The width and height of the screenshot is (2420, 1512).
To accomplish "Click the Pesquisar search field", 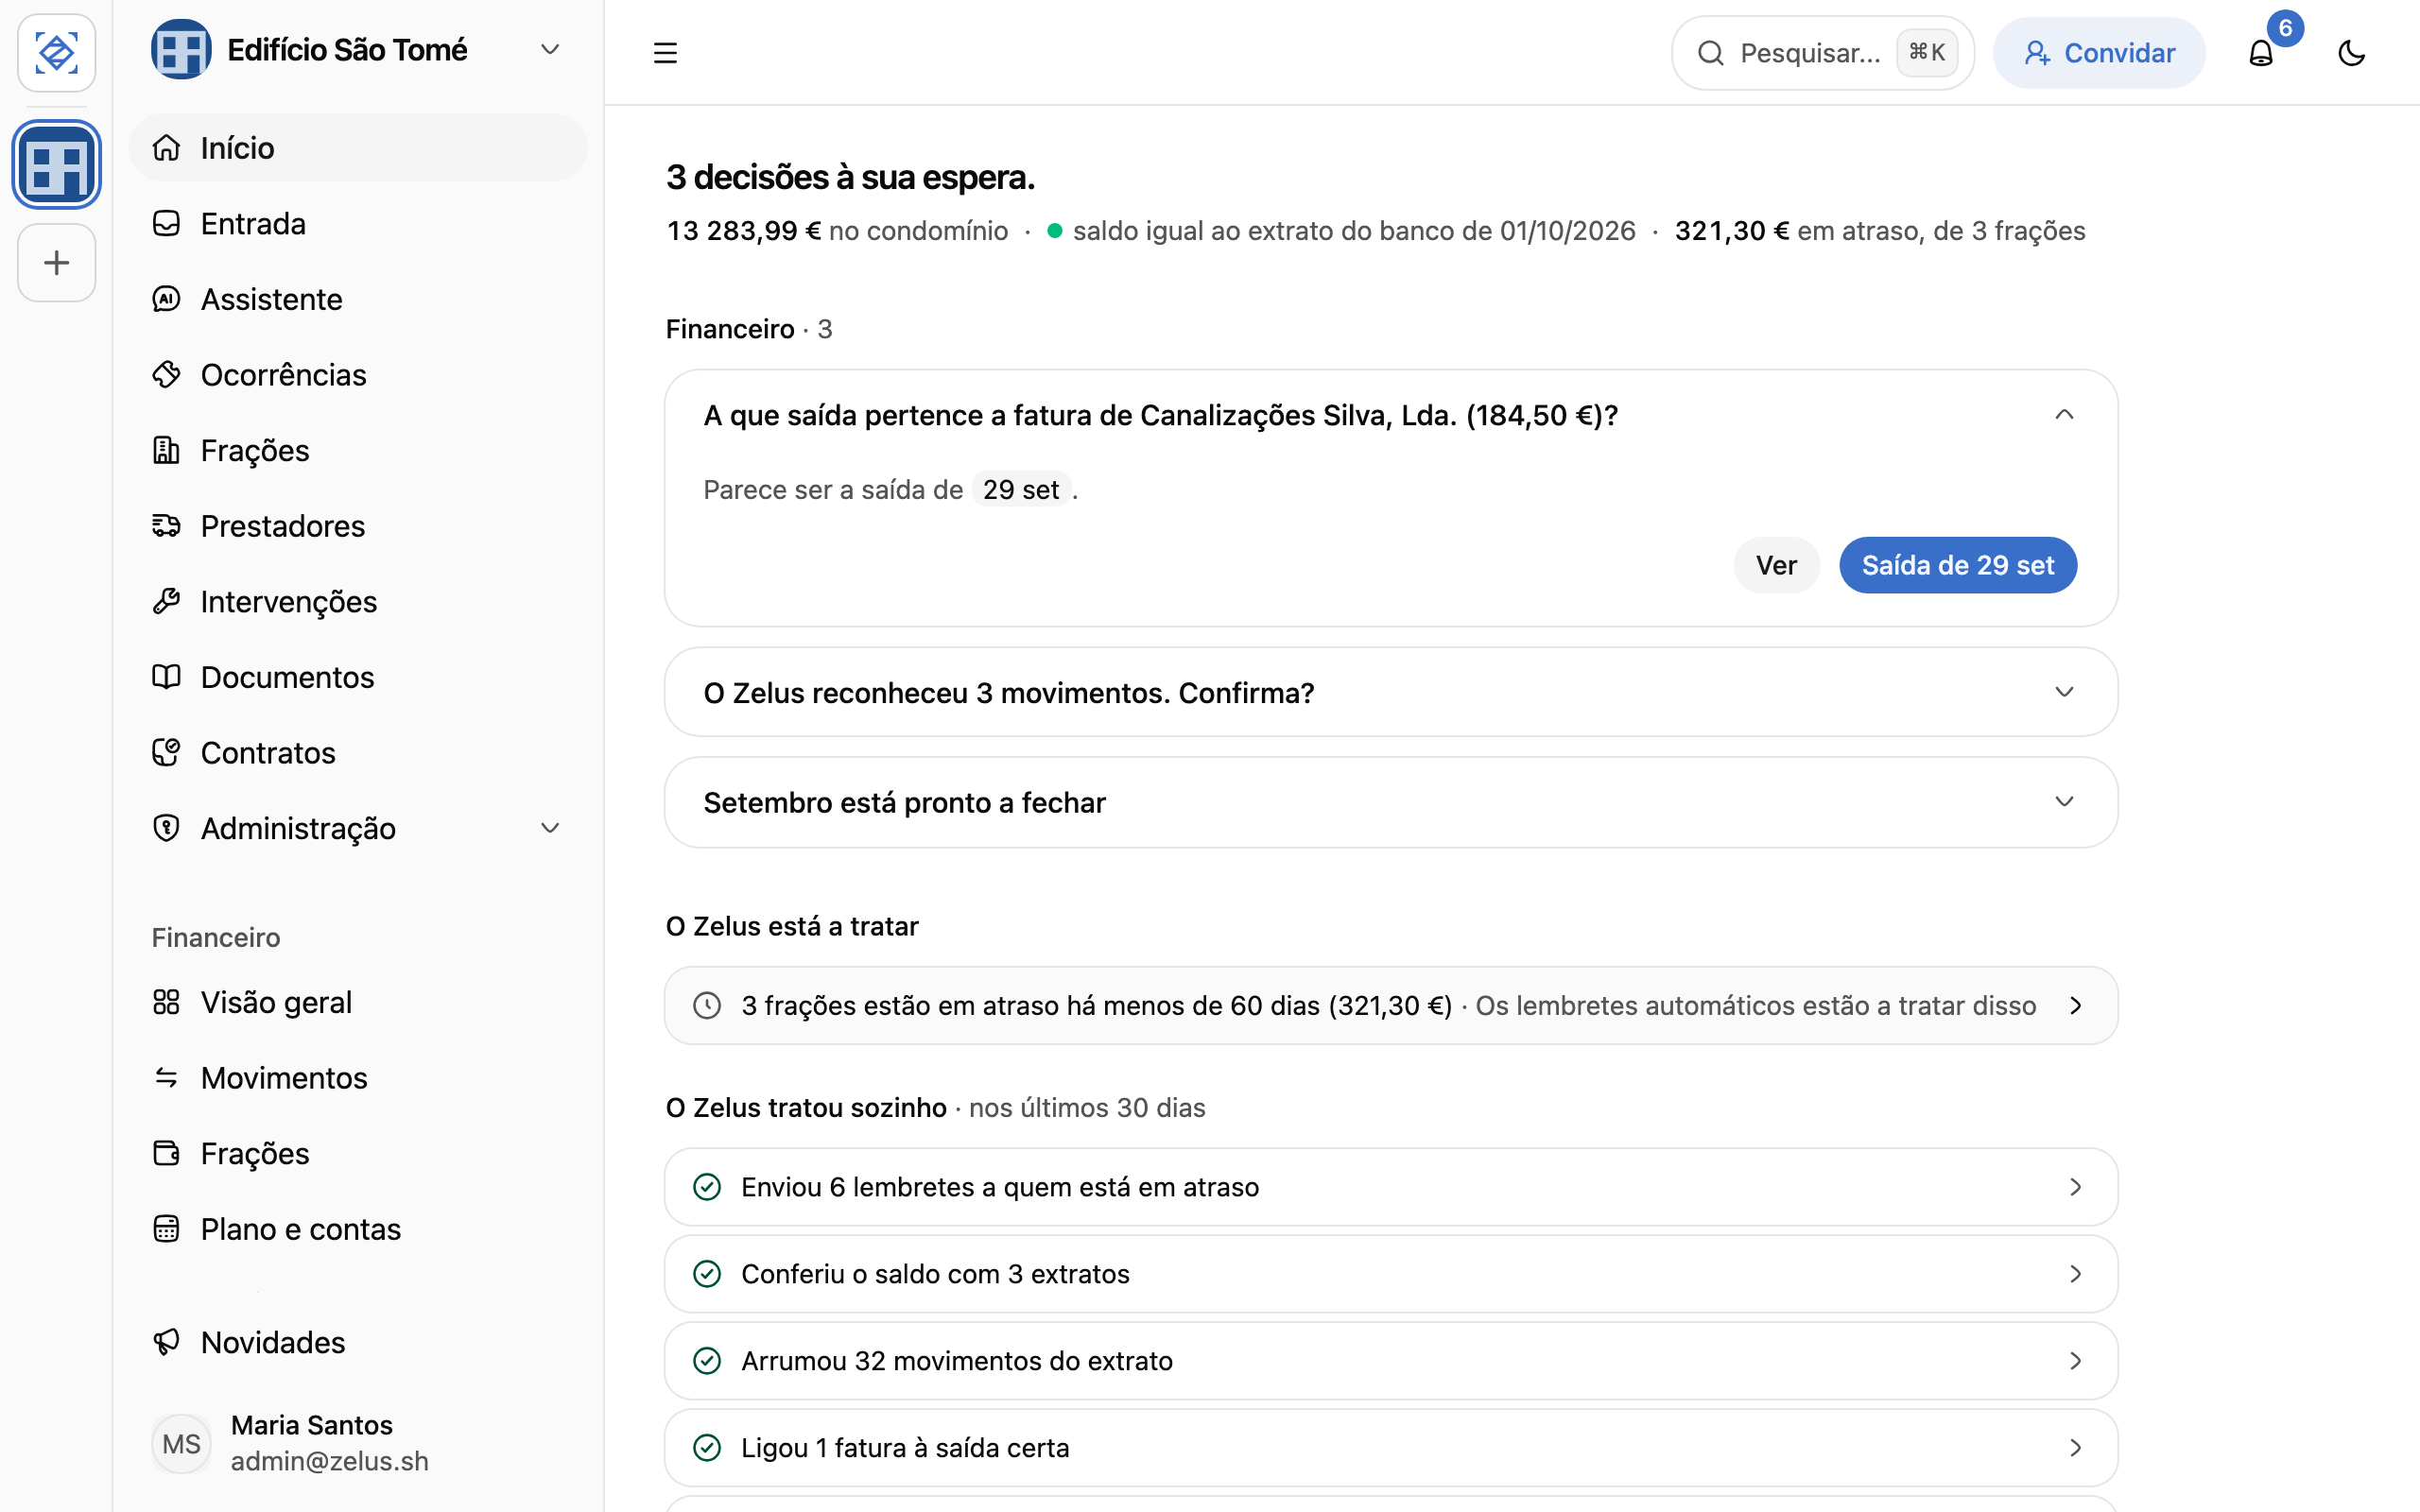I will 1822,52.
